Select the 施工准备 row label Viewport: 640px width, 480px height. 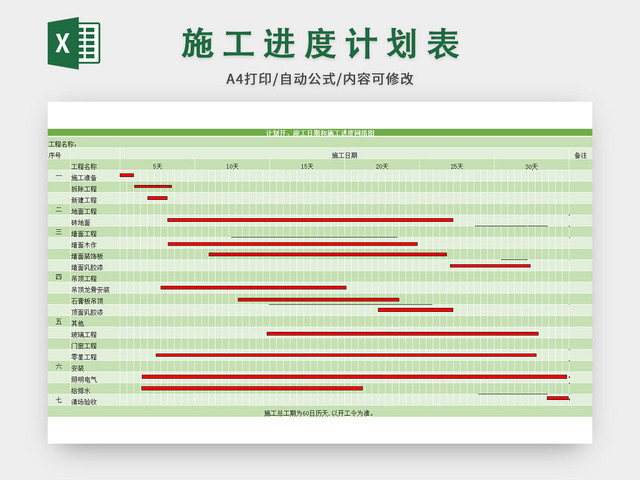click(84, 178)
